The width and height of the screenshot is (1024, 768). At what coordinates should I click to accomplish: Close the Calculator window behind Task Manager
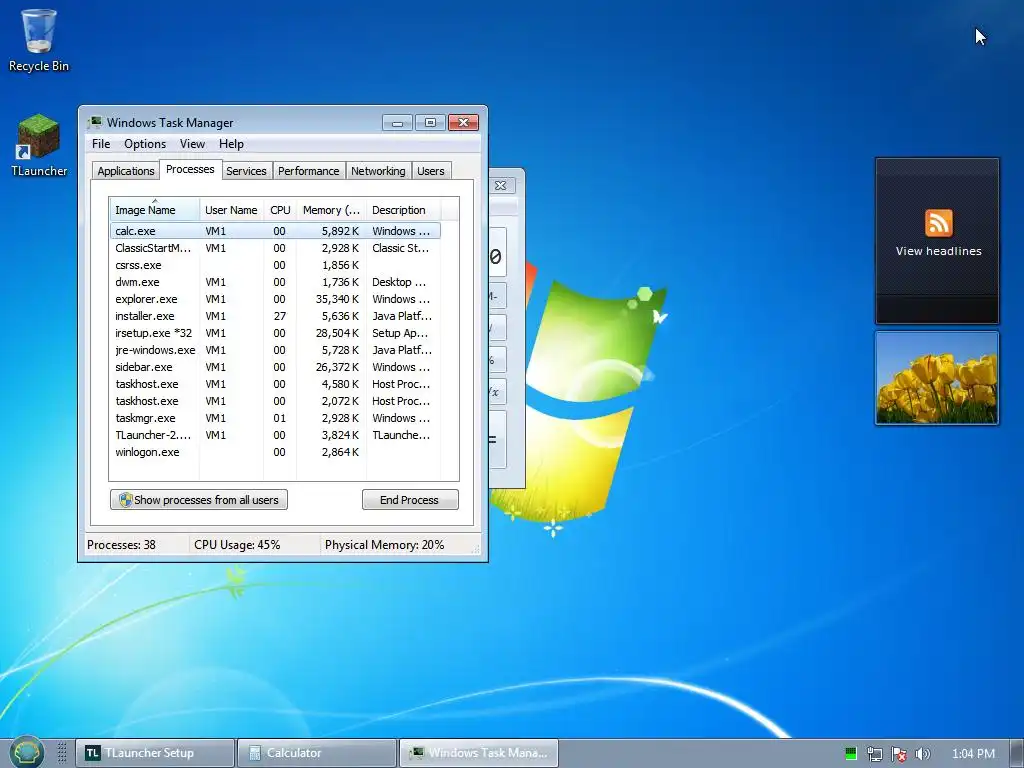502,185
